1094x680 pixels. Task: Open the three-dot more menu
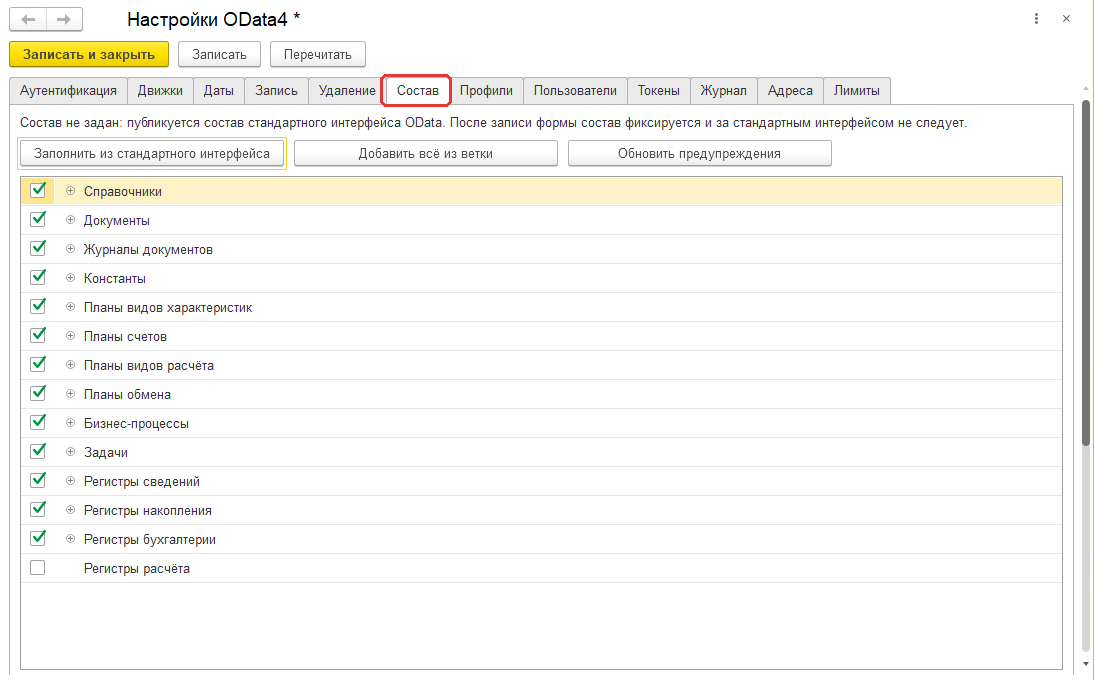click(x=1036, y=19)
